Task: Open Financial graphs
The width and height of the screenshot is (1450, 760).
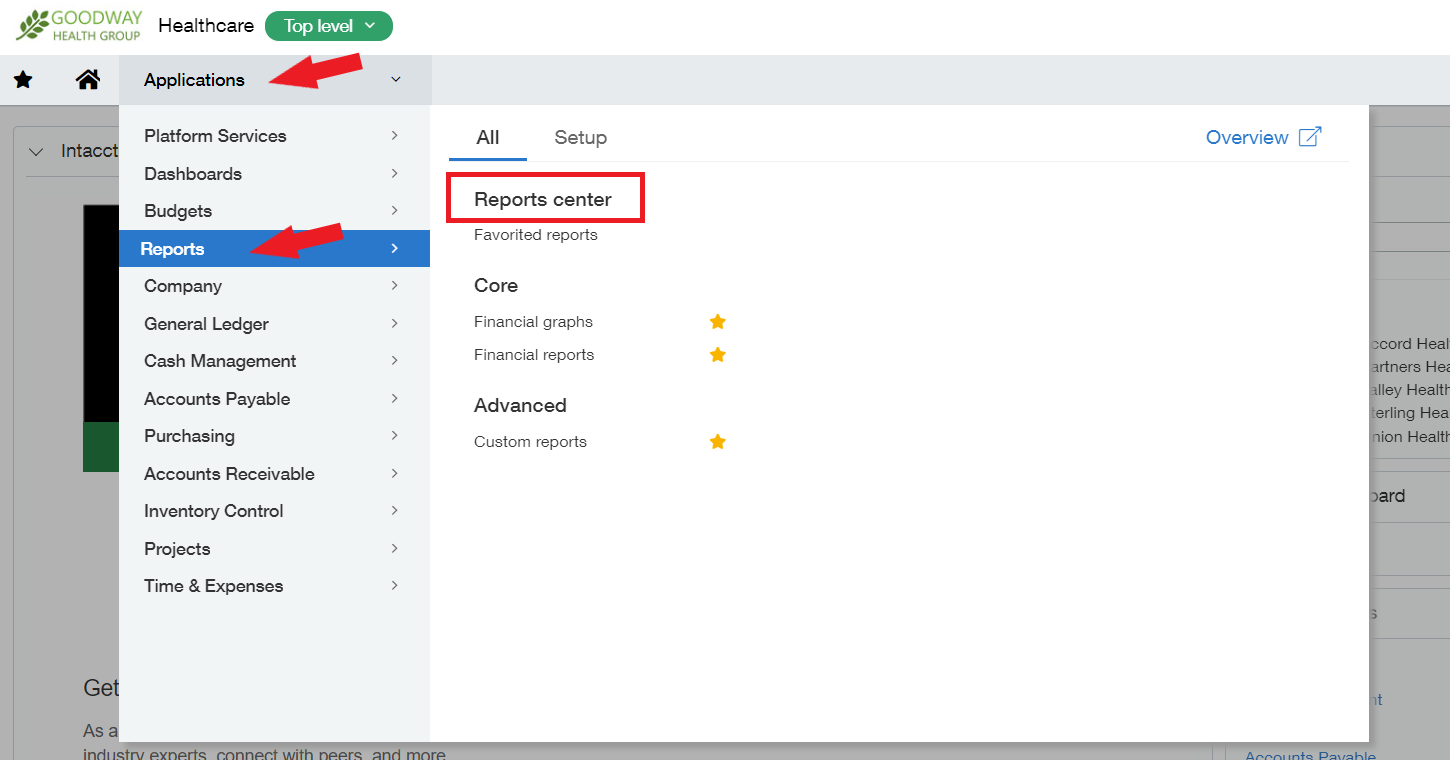Action: [533, 322]
